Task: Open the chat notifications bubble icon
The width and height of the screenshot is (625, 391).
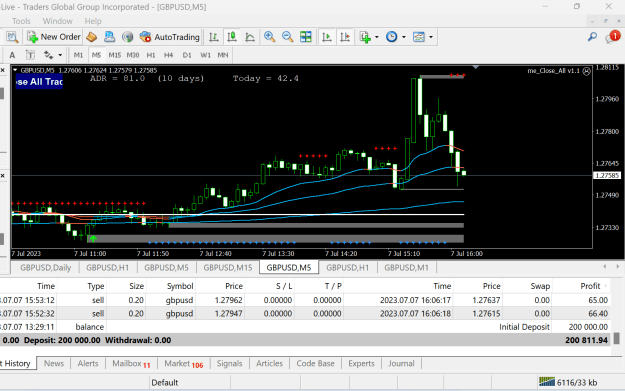Action: 612,37
